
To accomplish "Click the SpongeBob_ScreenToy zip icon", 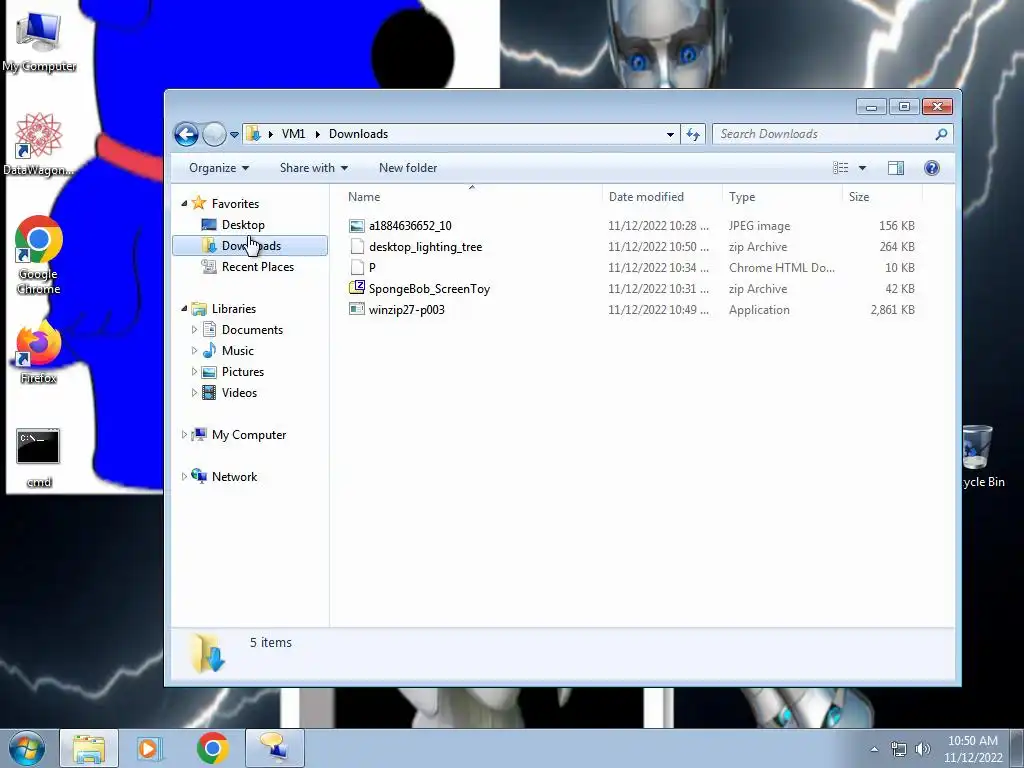I will coord(357,288).
